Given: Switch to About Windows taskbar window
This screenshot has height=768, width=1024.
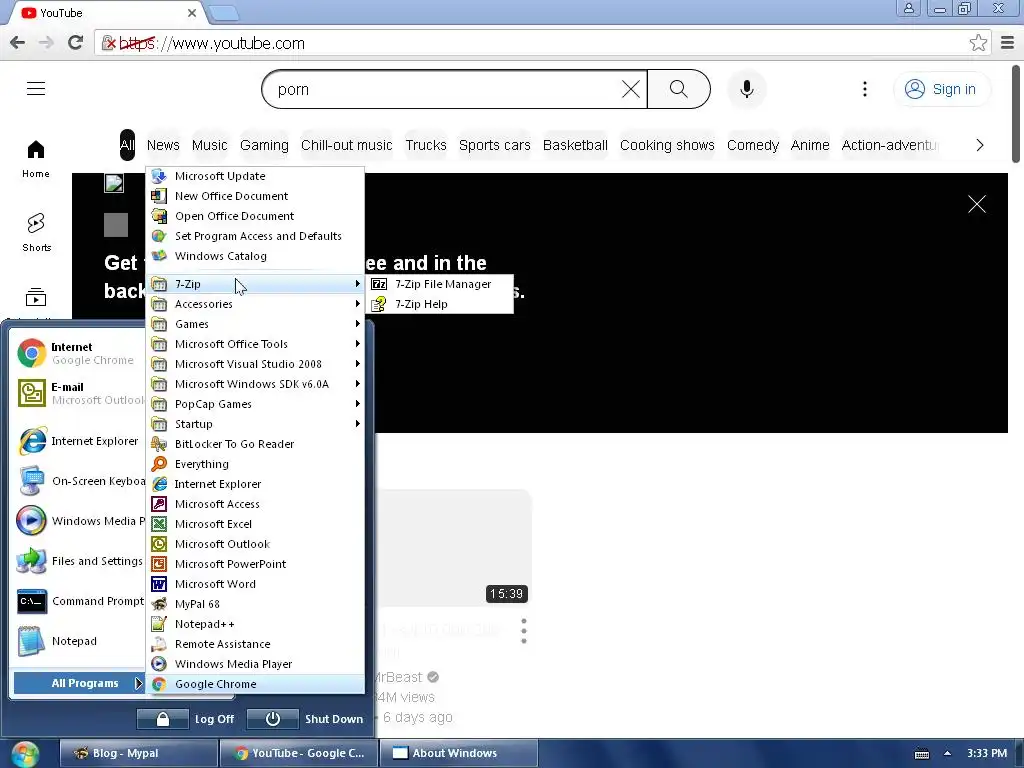Looking at the screenshot, I should 458,753.
